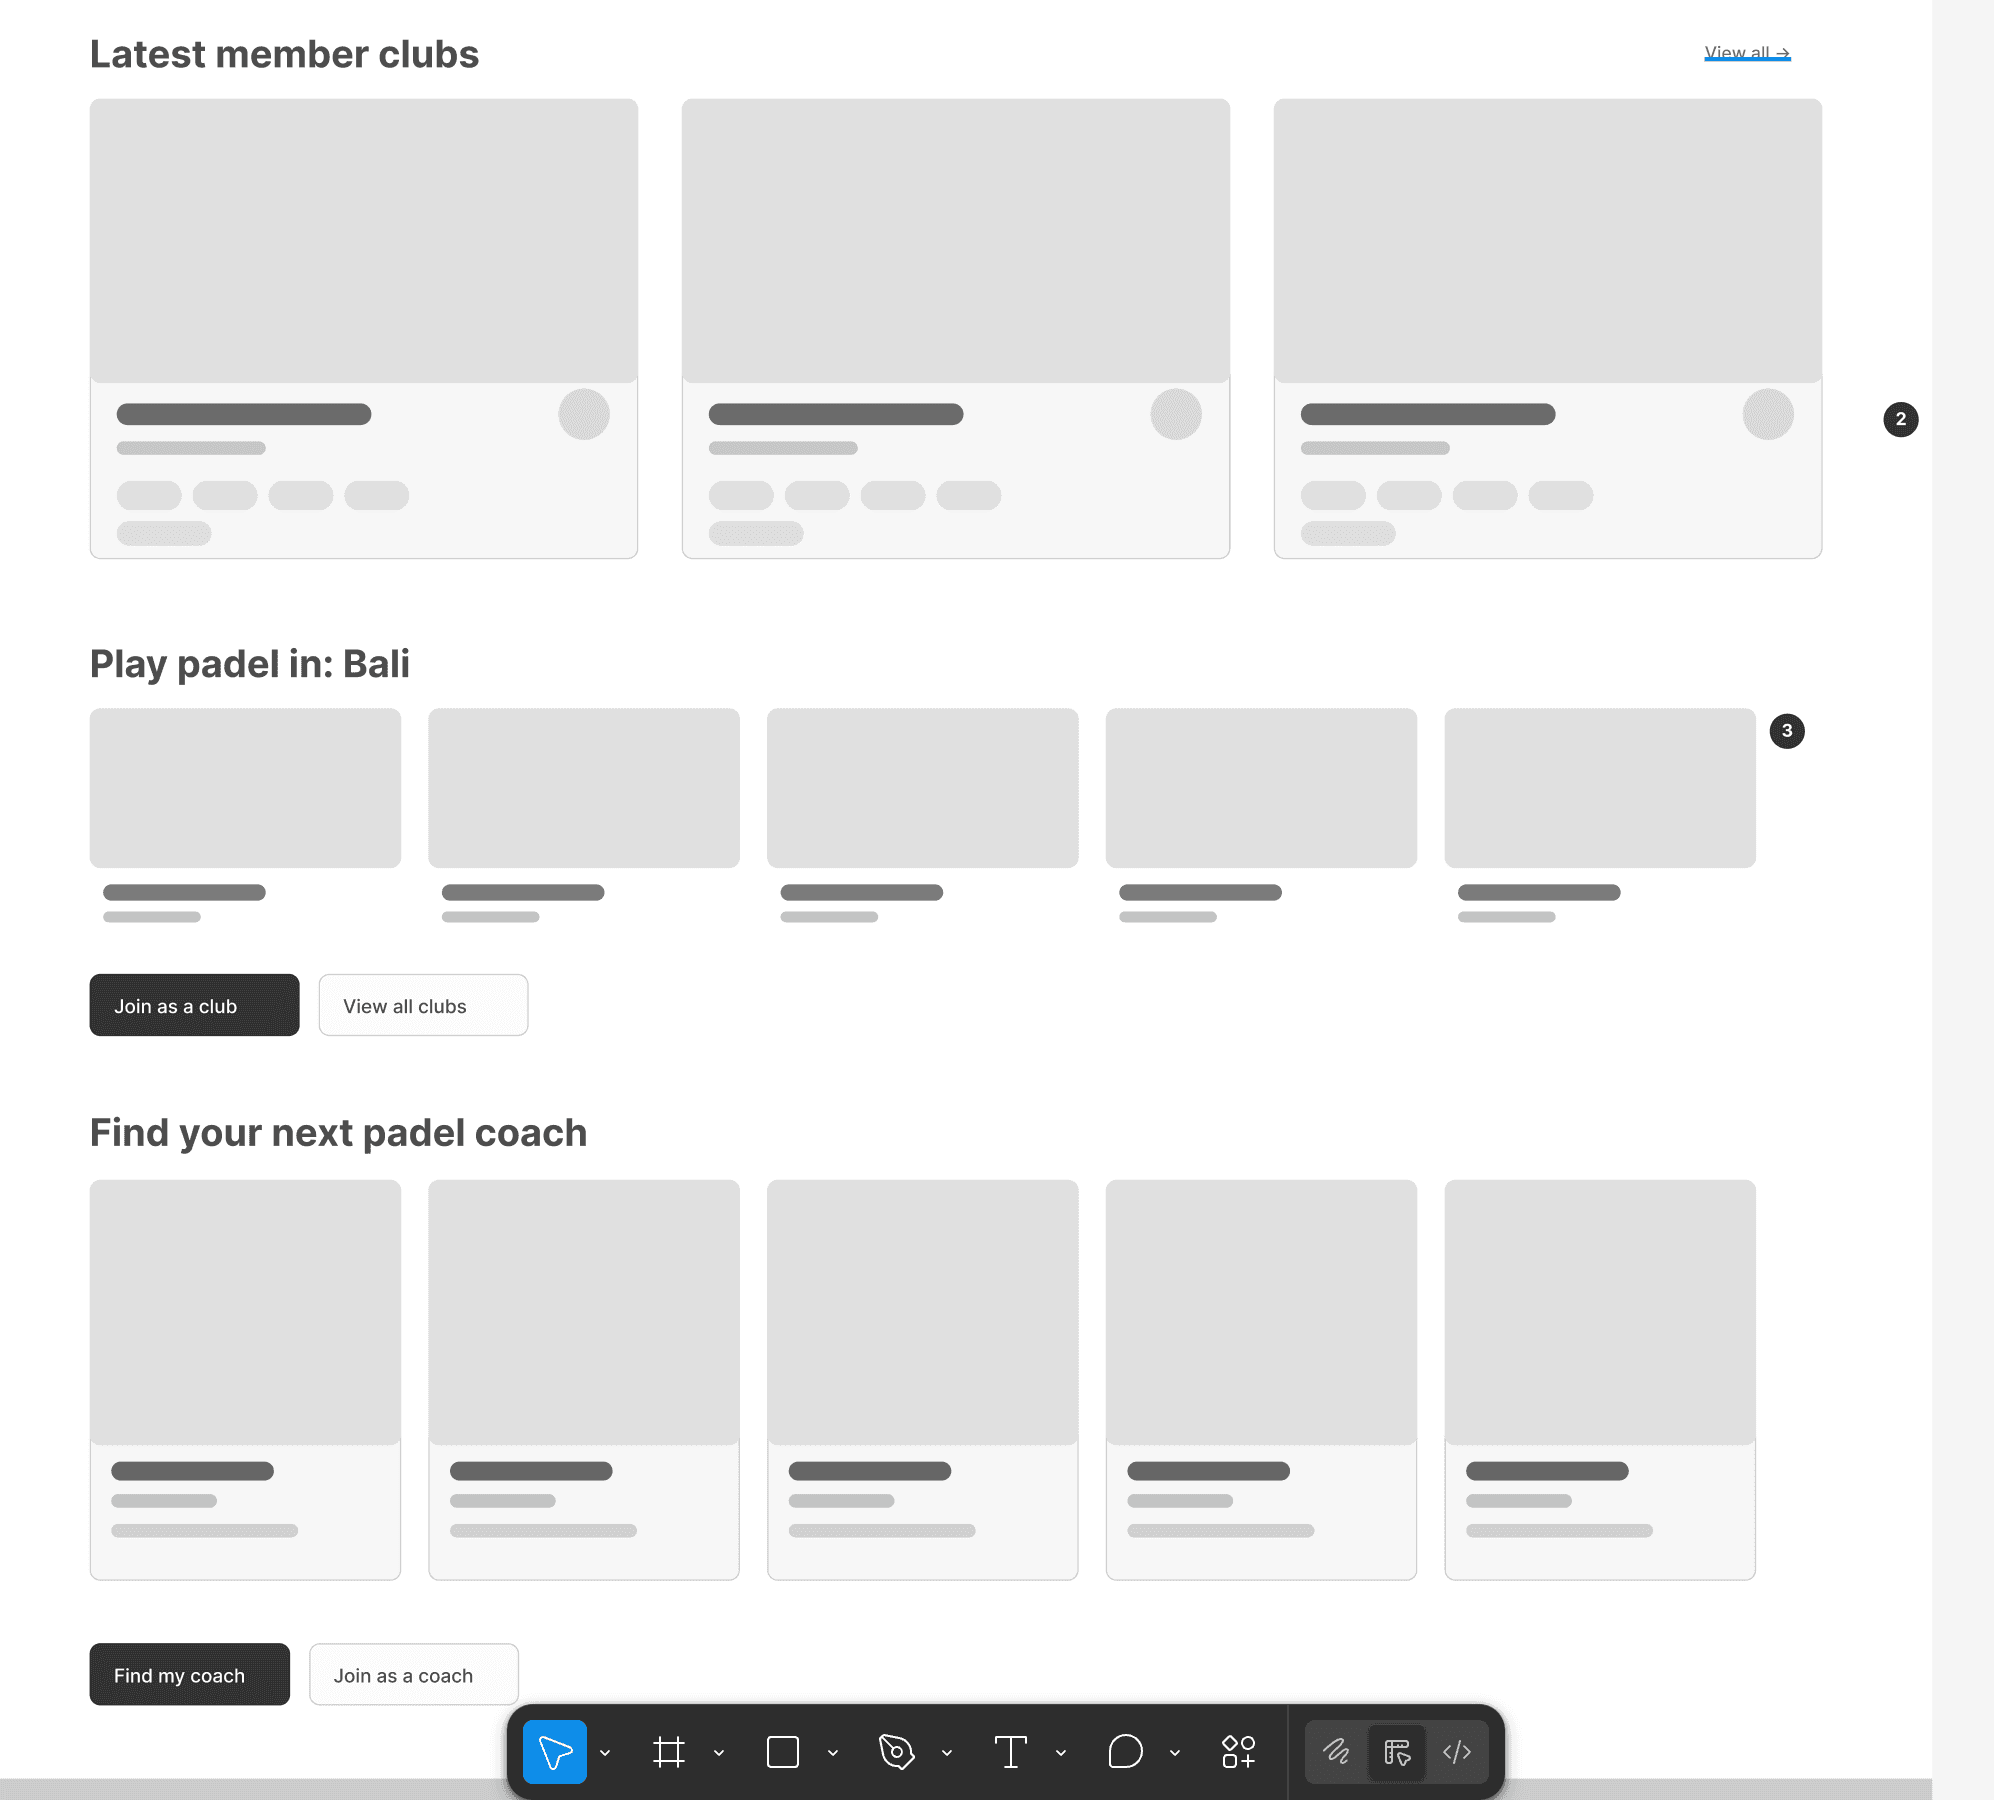Click the View all clubs button
Viewport: 1994px width, 1800px height.
[x=423, y=1005]
